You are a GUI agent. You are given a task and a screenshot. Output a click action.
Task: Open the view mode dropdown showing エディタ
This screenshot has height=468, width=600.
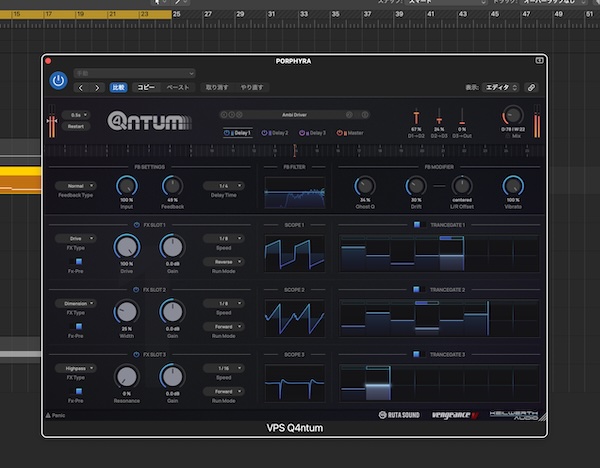tap(501, 88)
